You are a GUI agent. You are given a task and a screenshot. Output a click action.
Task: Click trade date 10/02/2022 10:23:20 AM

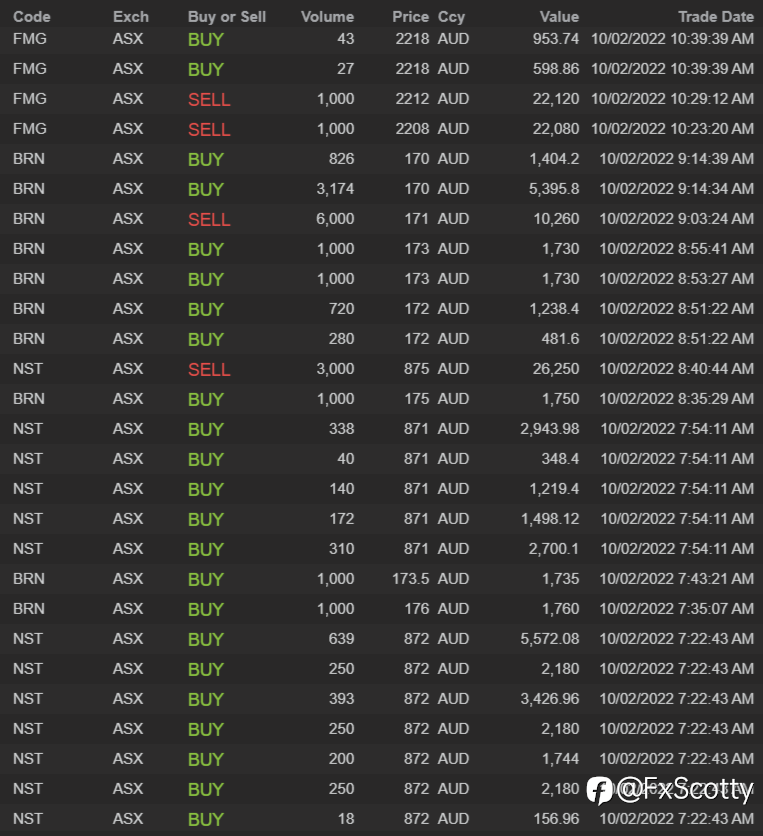[x=672, y=128]
